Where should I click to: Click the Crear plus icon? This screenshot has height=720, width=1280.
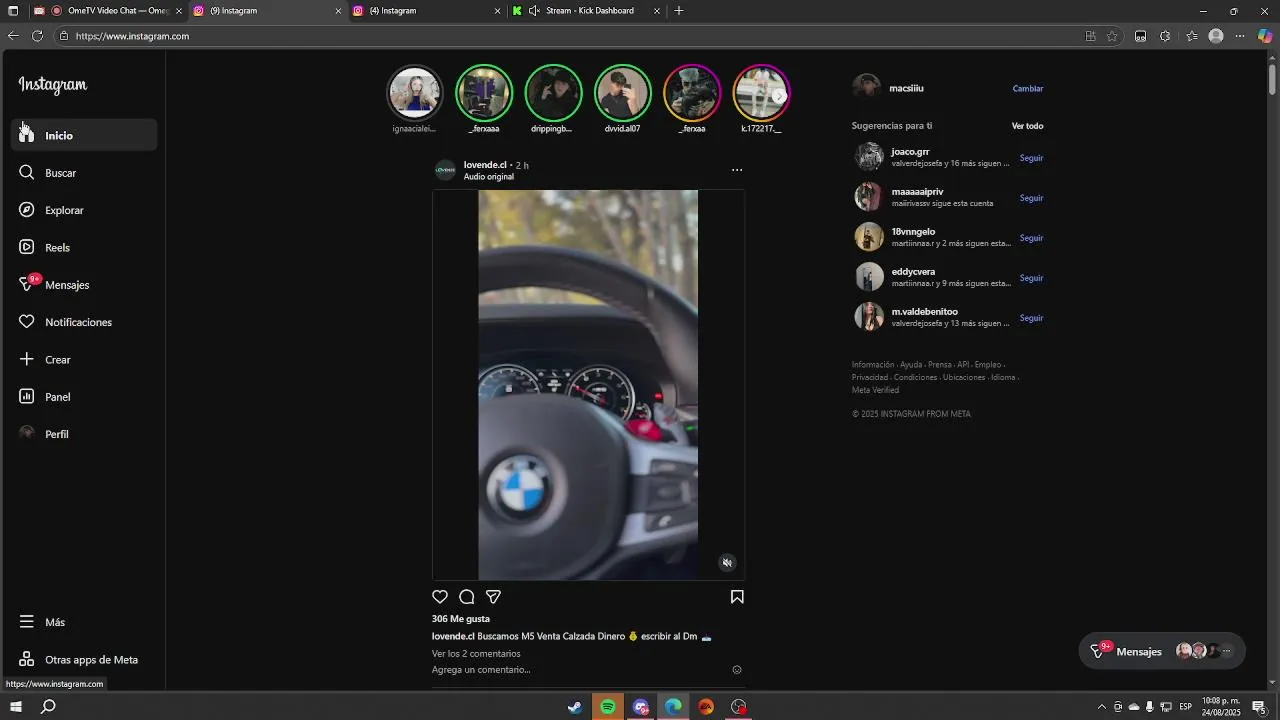pyautogui.click(x=27, y=359)
